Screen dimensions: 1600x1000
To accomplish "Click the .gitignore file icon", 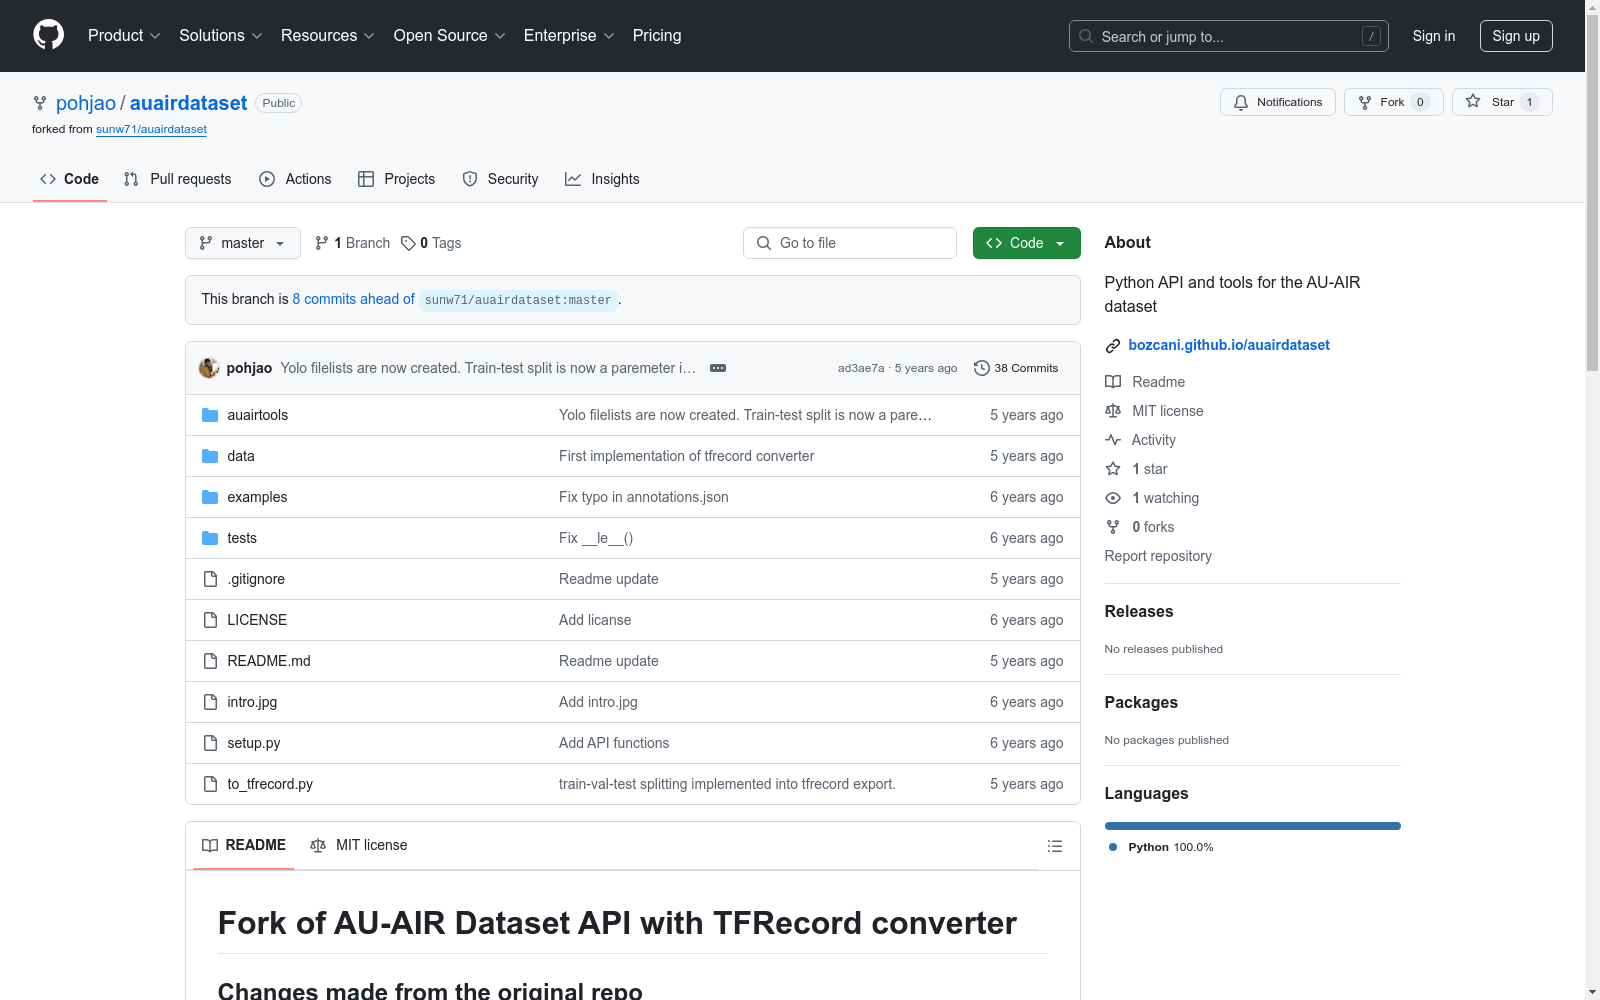I will pyautogui.click(x=210, y=579).
